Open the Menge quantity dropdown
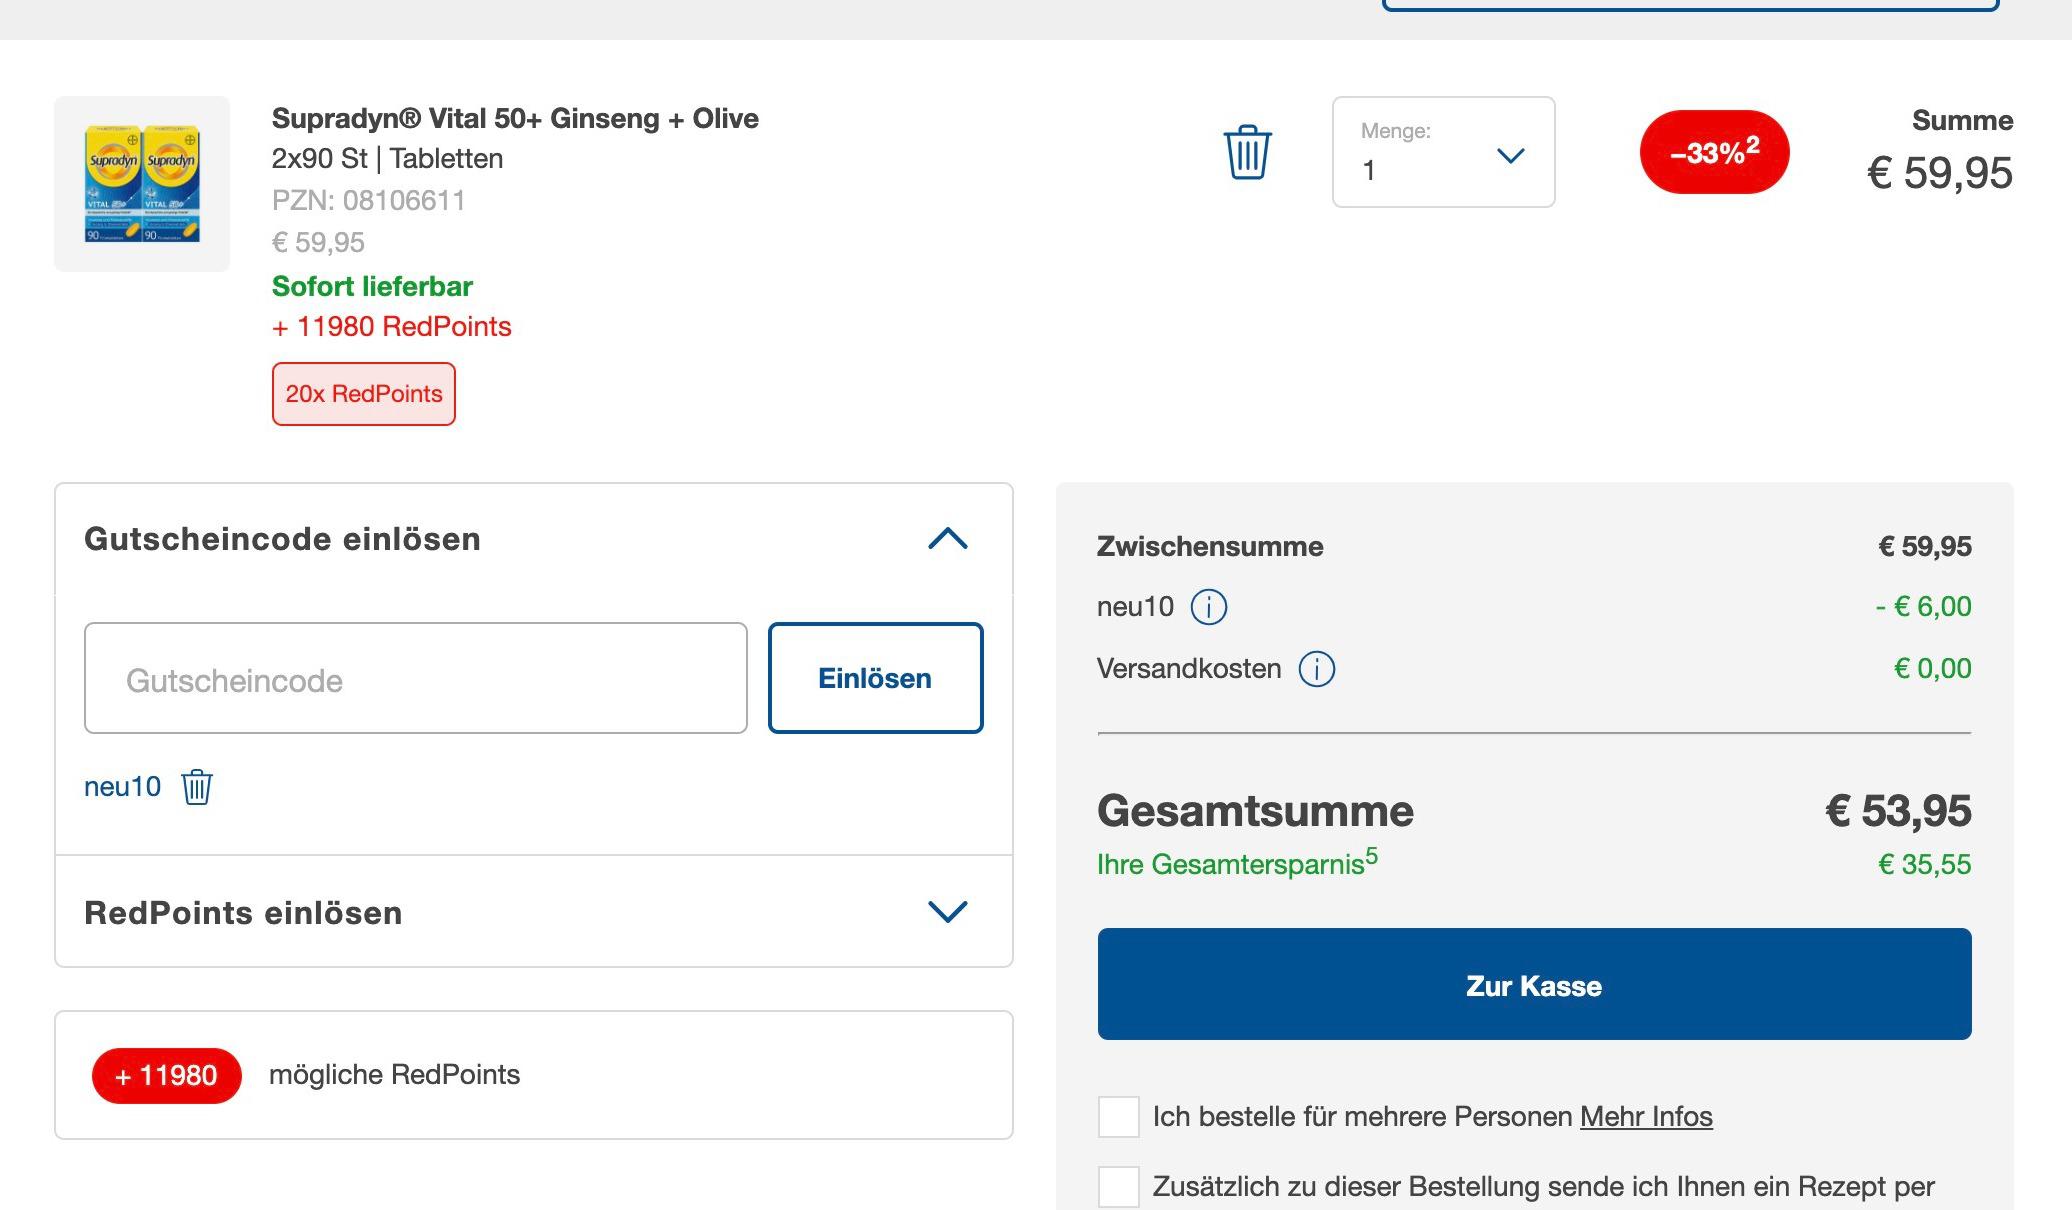Image resolution: width=2072 pixels, height=1210 pixels. (x=1443, y=152)
